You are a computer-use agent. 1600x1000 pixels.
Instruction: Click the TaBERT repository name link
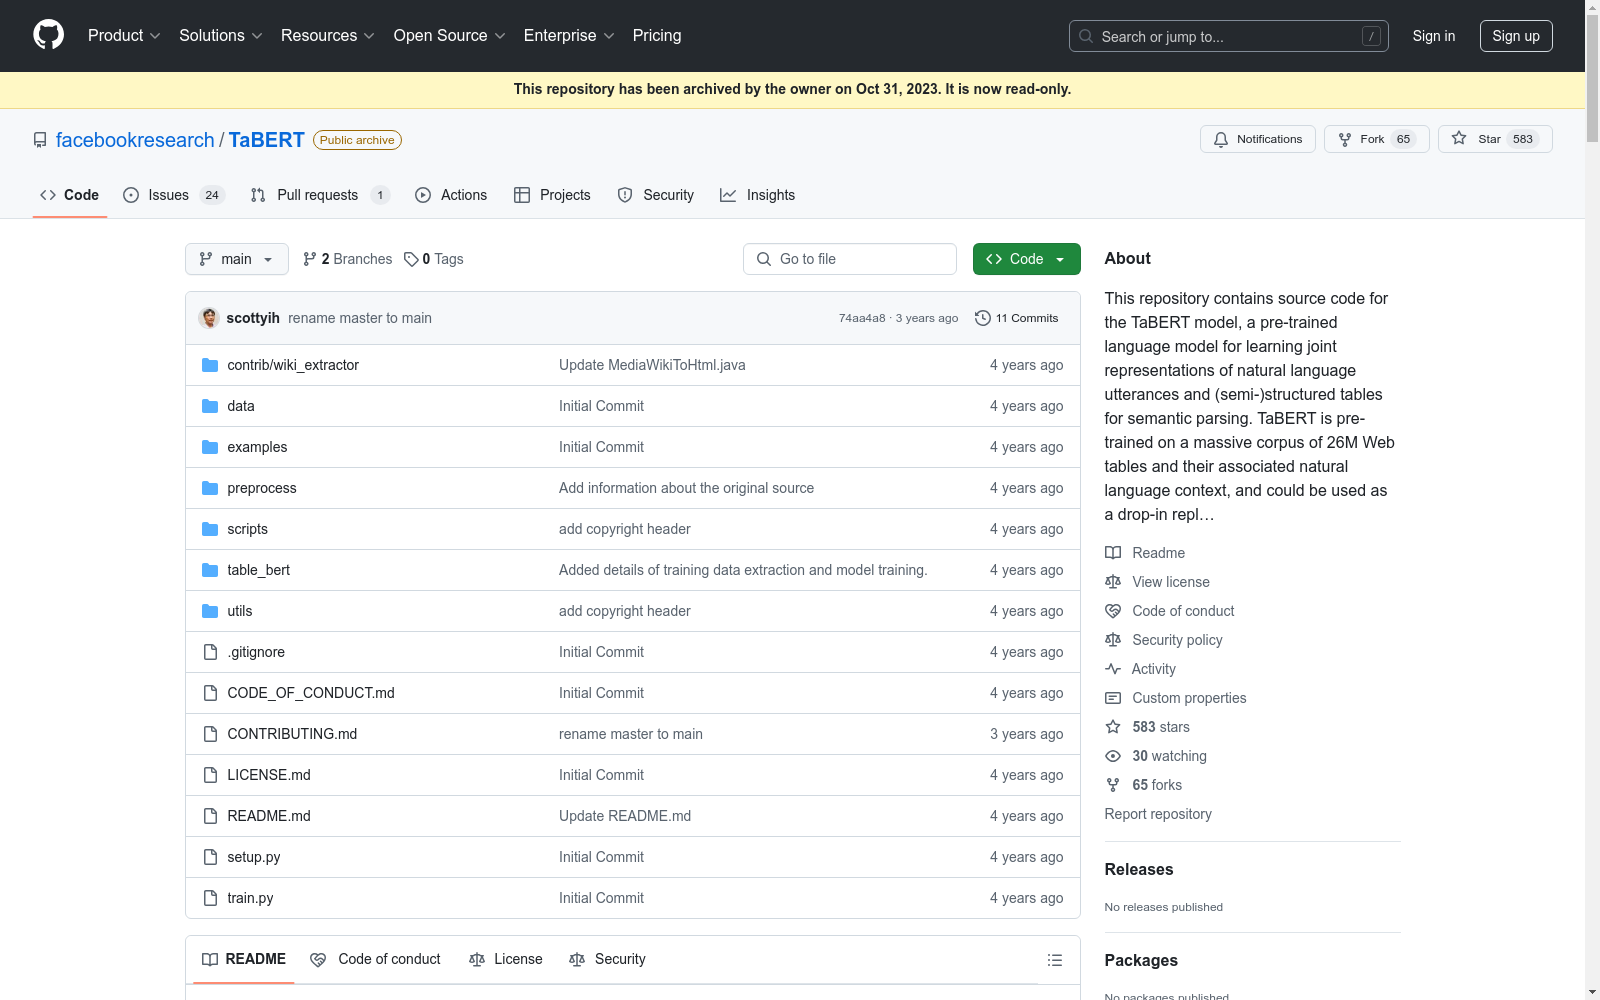tap(267, 140)
